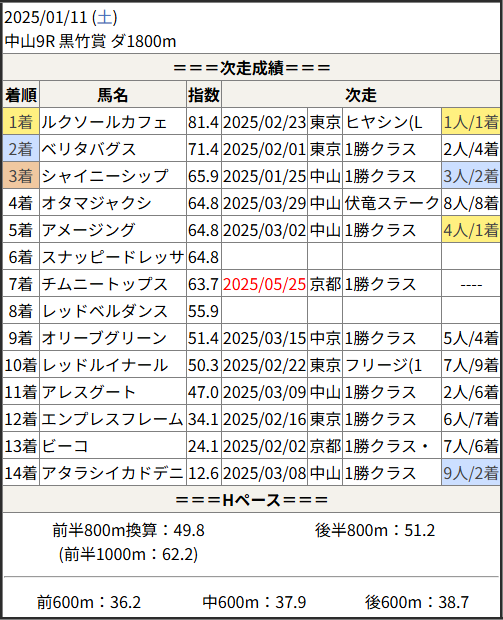The image size is (503, 620).
Task: Open next race date 2025/02/23
Action: pyautogui.click(x=265, y=122)
